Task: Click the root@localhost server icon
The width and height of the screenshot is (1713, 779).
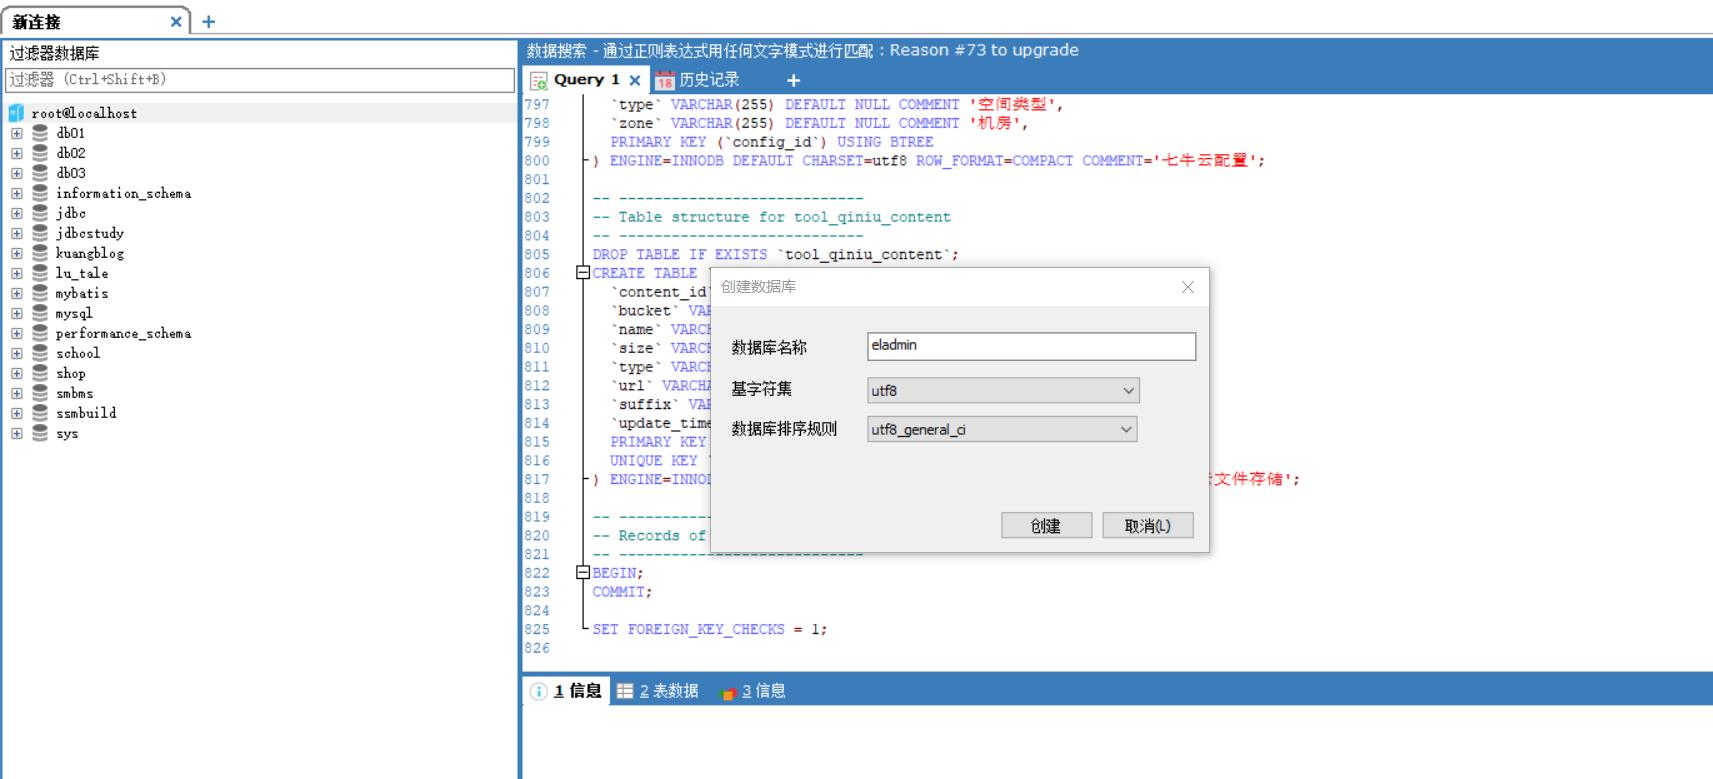Action: [x=16, y=113]
